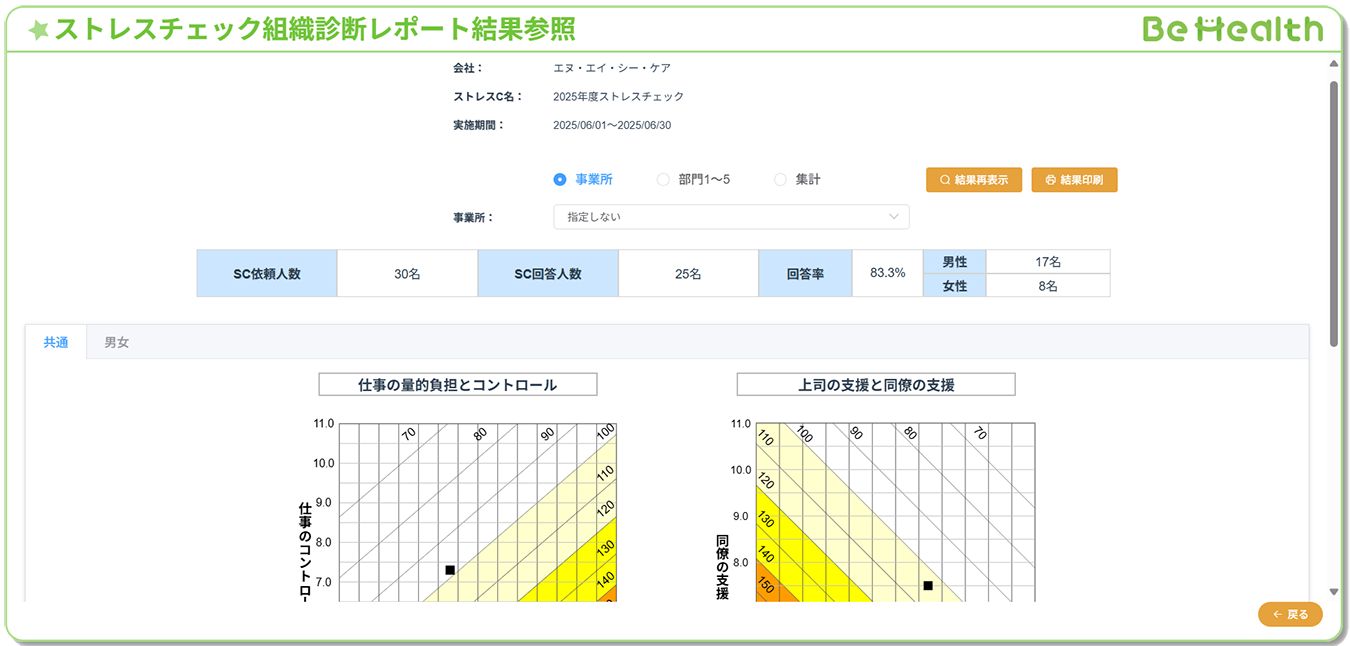The image size is (1350, 646).
Task: Switch to the 共通 tab
Action: tap(56, 342)
